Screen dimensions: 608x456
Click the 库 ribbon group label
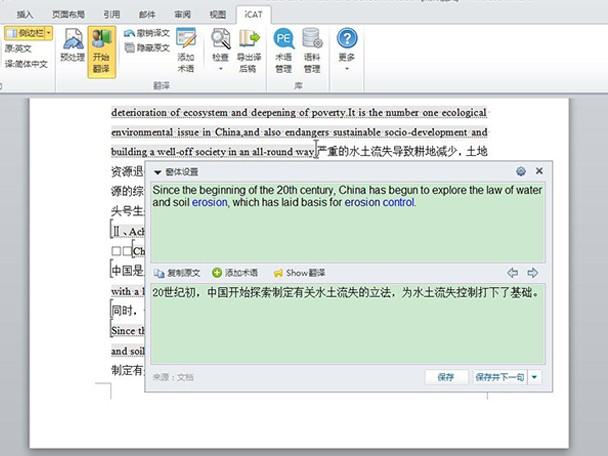click(x=298, y=86)
